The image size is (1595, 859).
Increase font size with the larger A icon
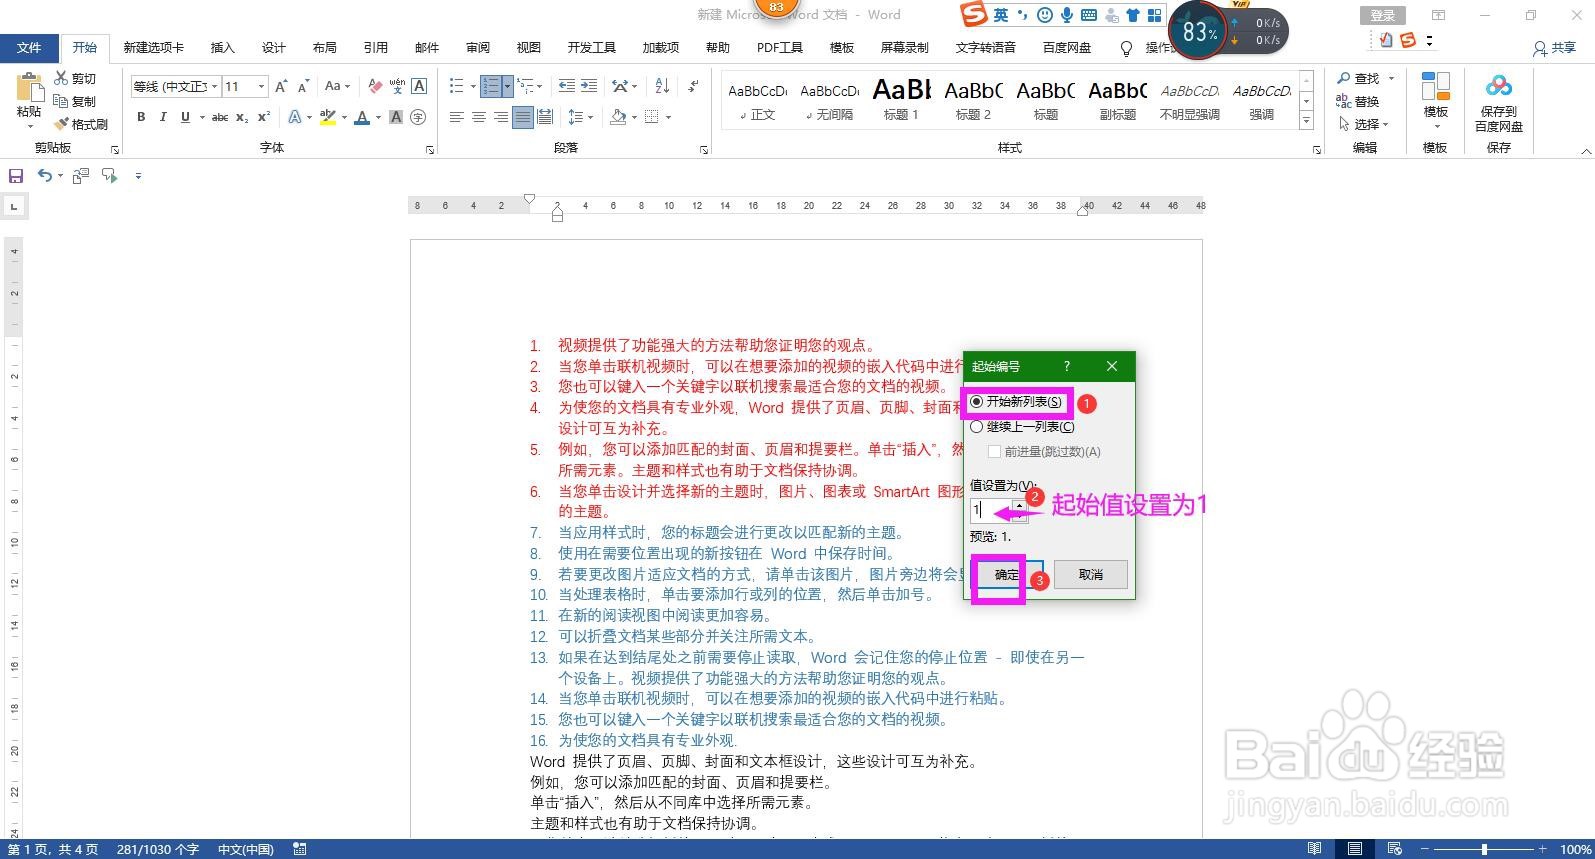tap(281, 86)
